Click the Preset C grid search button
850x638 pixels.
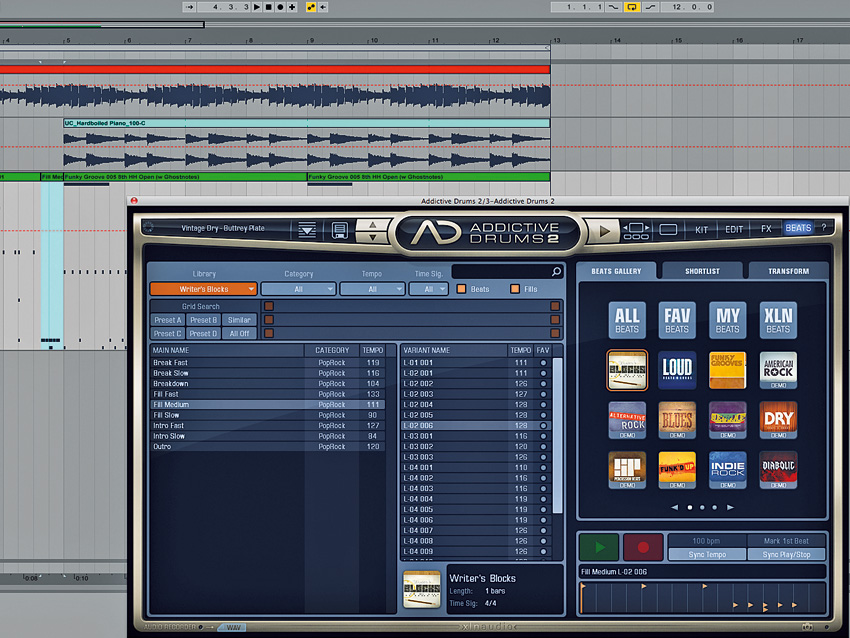[x=168, y=333]
